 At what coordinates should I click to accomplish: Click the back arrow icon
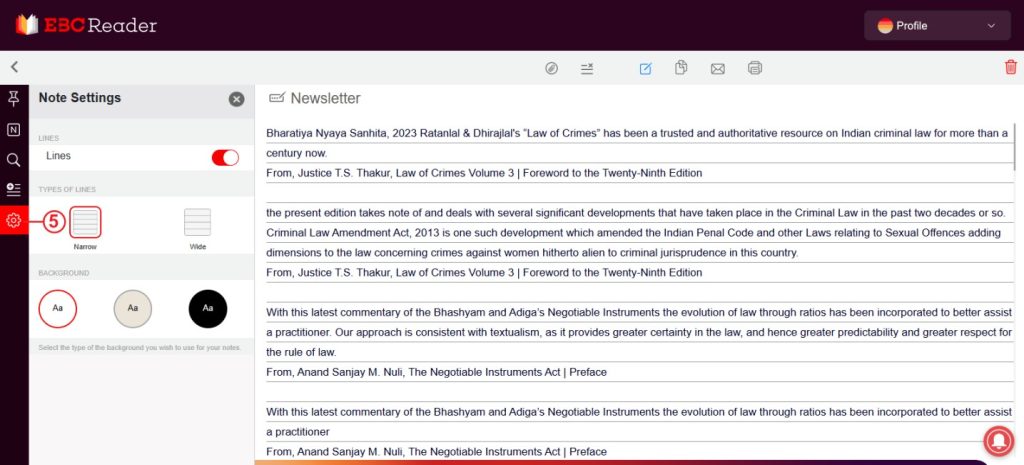14,67
